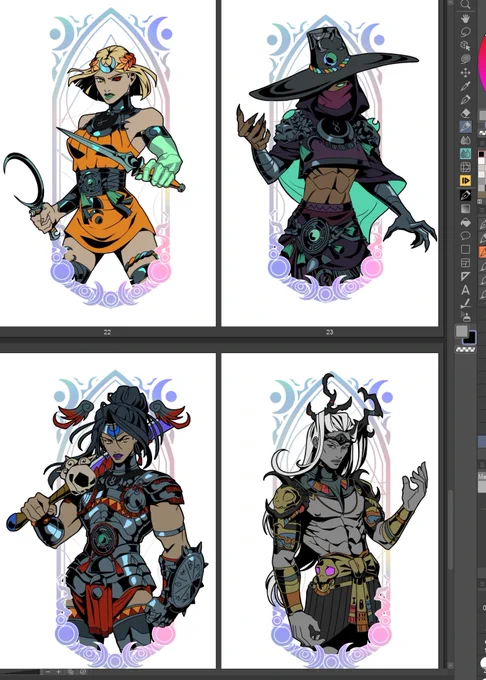The height and width of the screenshot is (680, 486).
Task: Open page 23 thumbnail with wide-hat witch
Action: [329, 163]
